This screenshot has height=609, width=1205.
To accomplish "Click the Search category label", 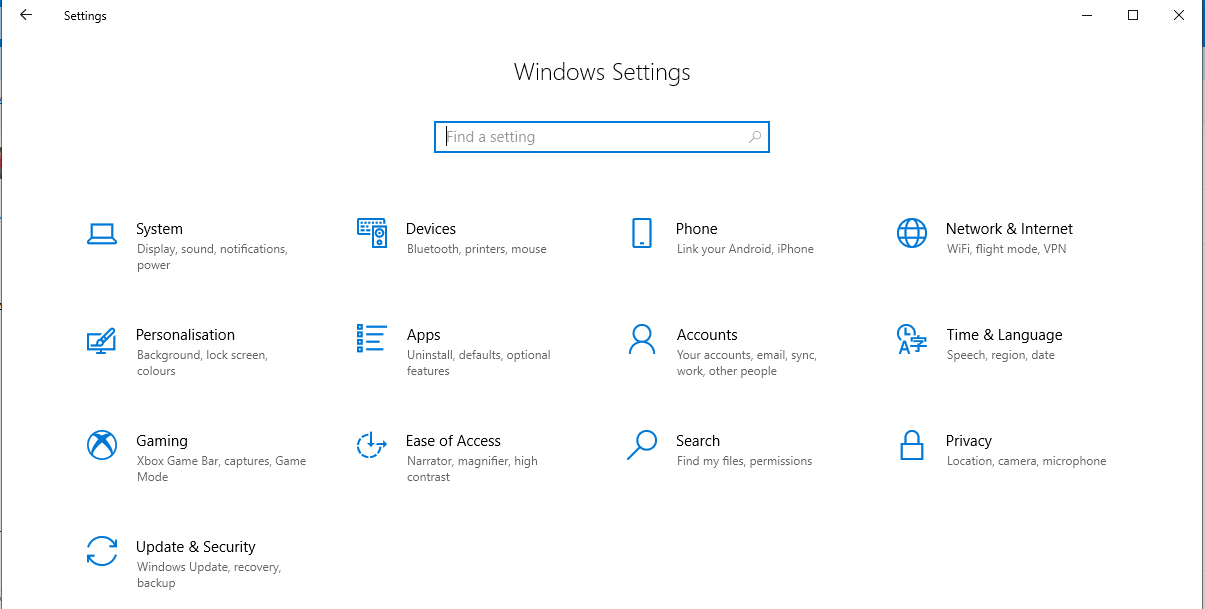I will (698, 441).
